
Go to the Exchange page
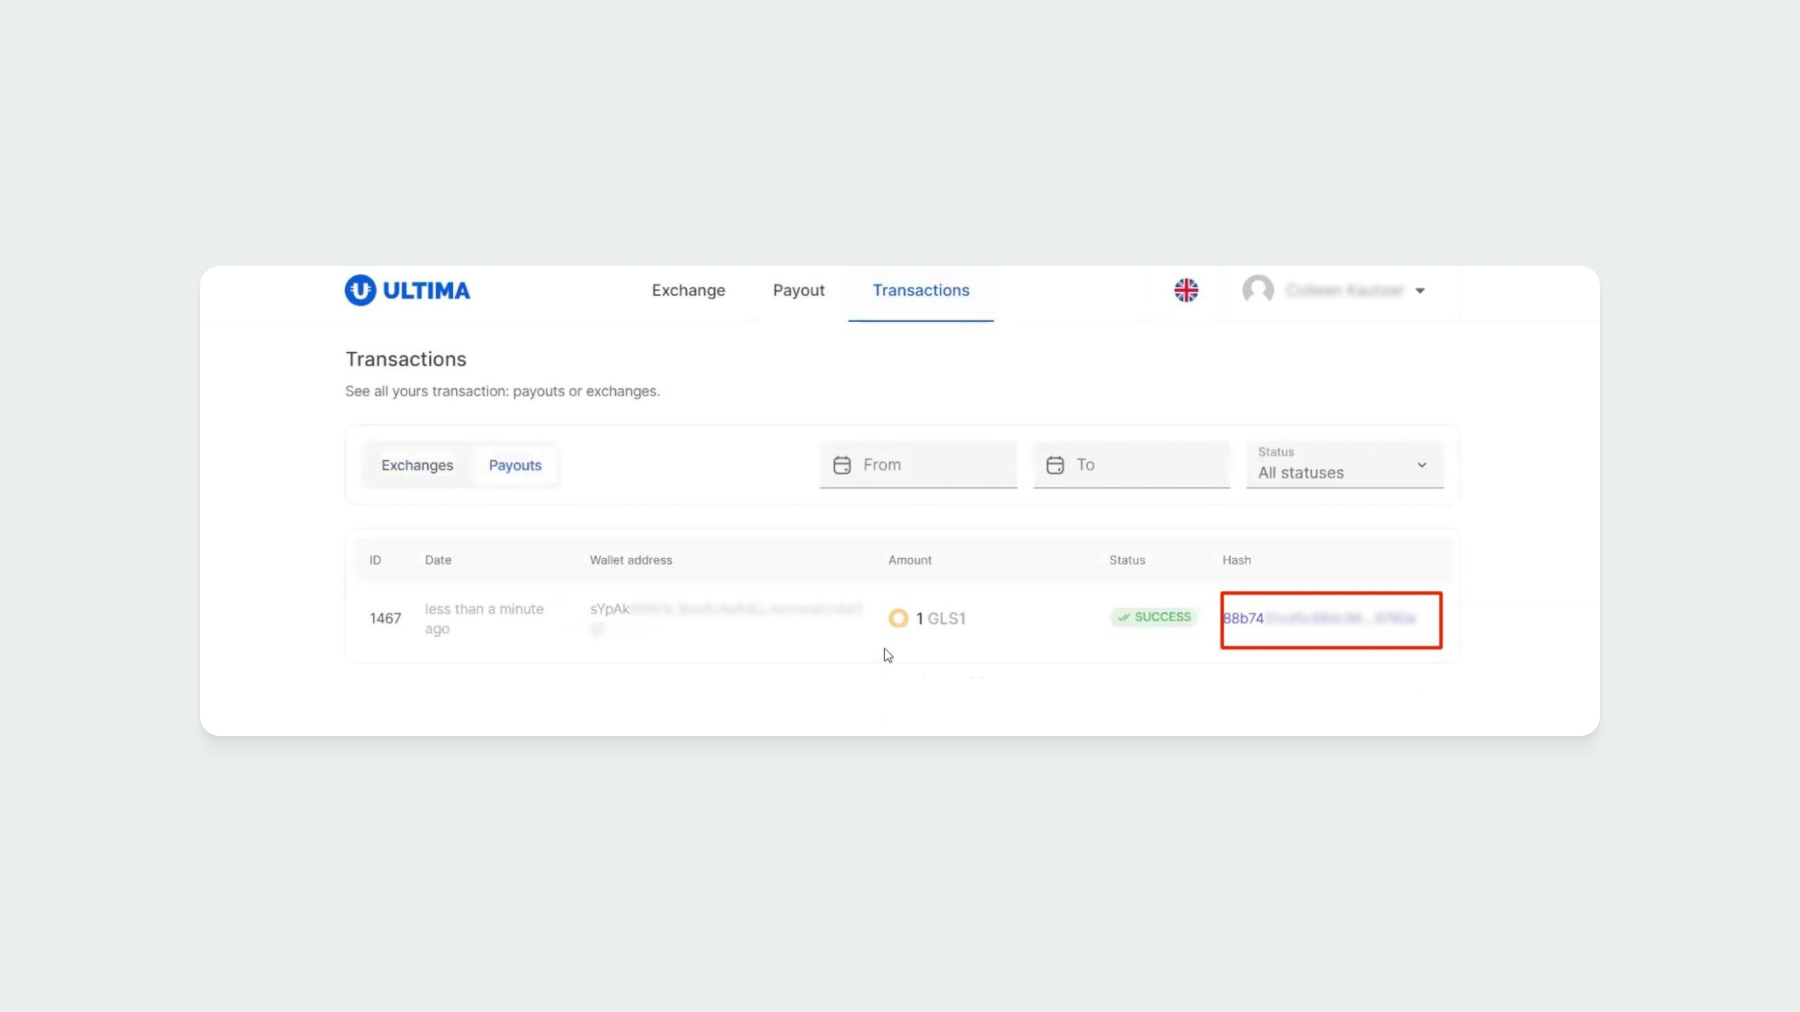pyautogui.click(x=688, y=290)
